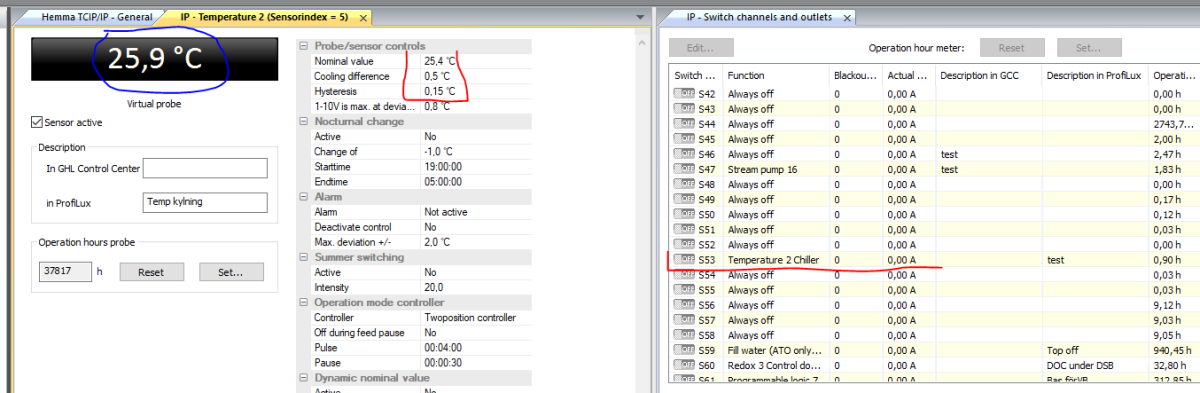
Task: Toggle the OFF switch icon for S54
Action: [x=684, y=274]
